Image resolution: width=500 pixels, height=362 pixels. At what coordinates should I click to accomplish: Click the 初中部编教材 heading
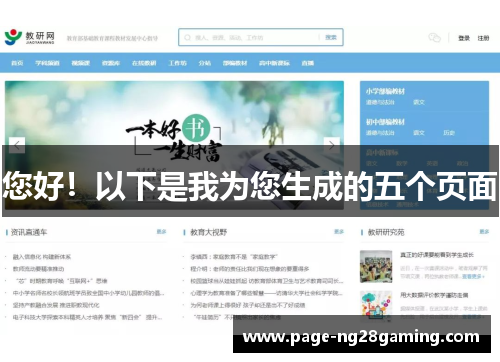click(x=385, y=122)
